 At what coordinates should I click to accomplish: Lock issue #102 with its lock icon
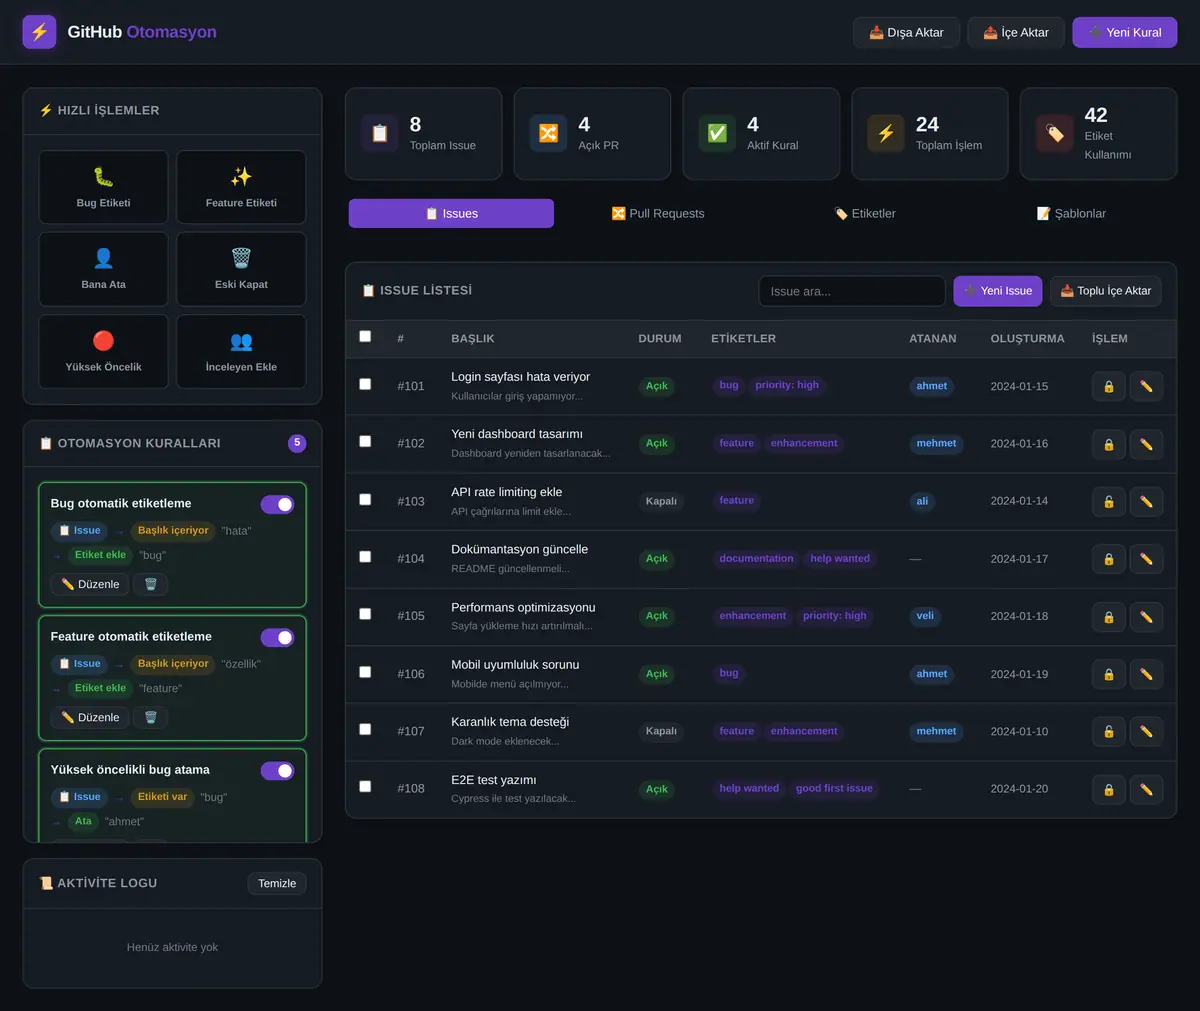click(1108, 444)
